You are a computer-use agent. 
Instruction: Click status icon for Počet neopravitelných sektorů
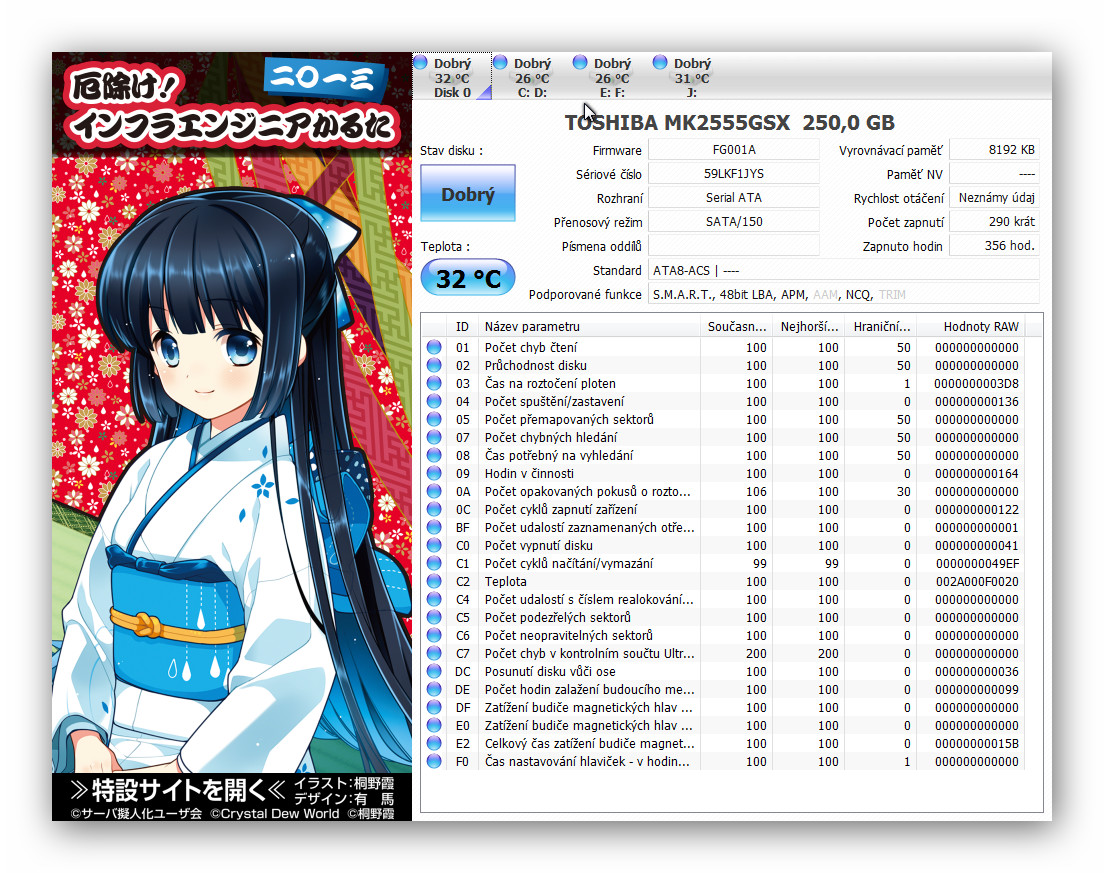(434, 636)
